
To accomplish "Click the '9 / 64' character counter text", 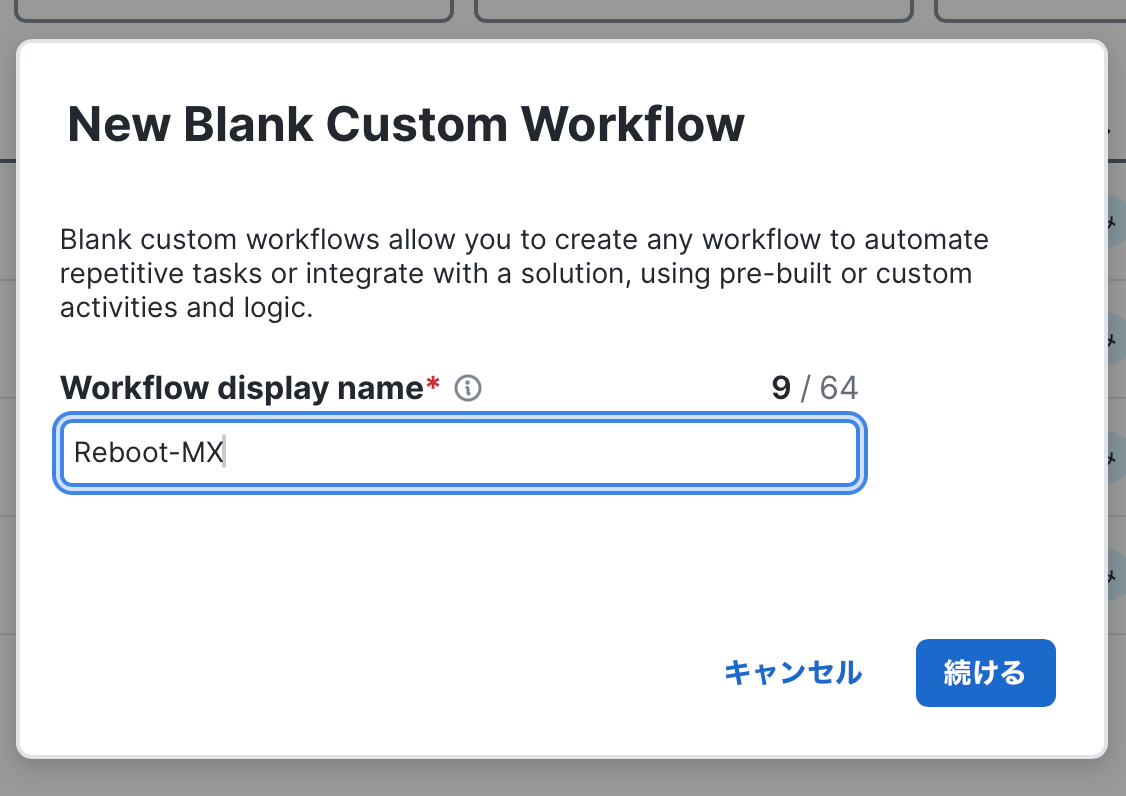I will tap(815, 389).
